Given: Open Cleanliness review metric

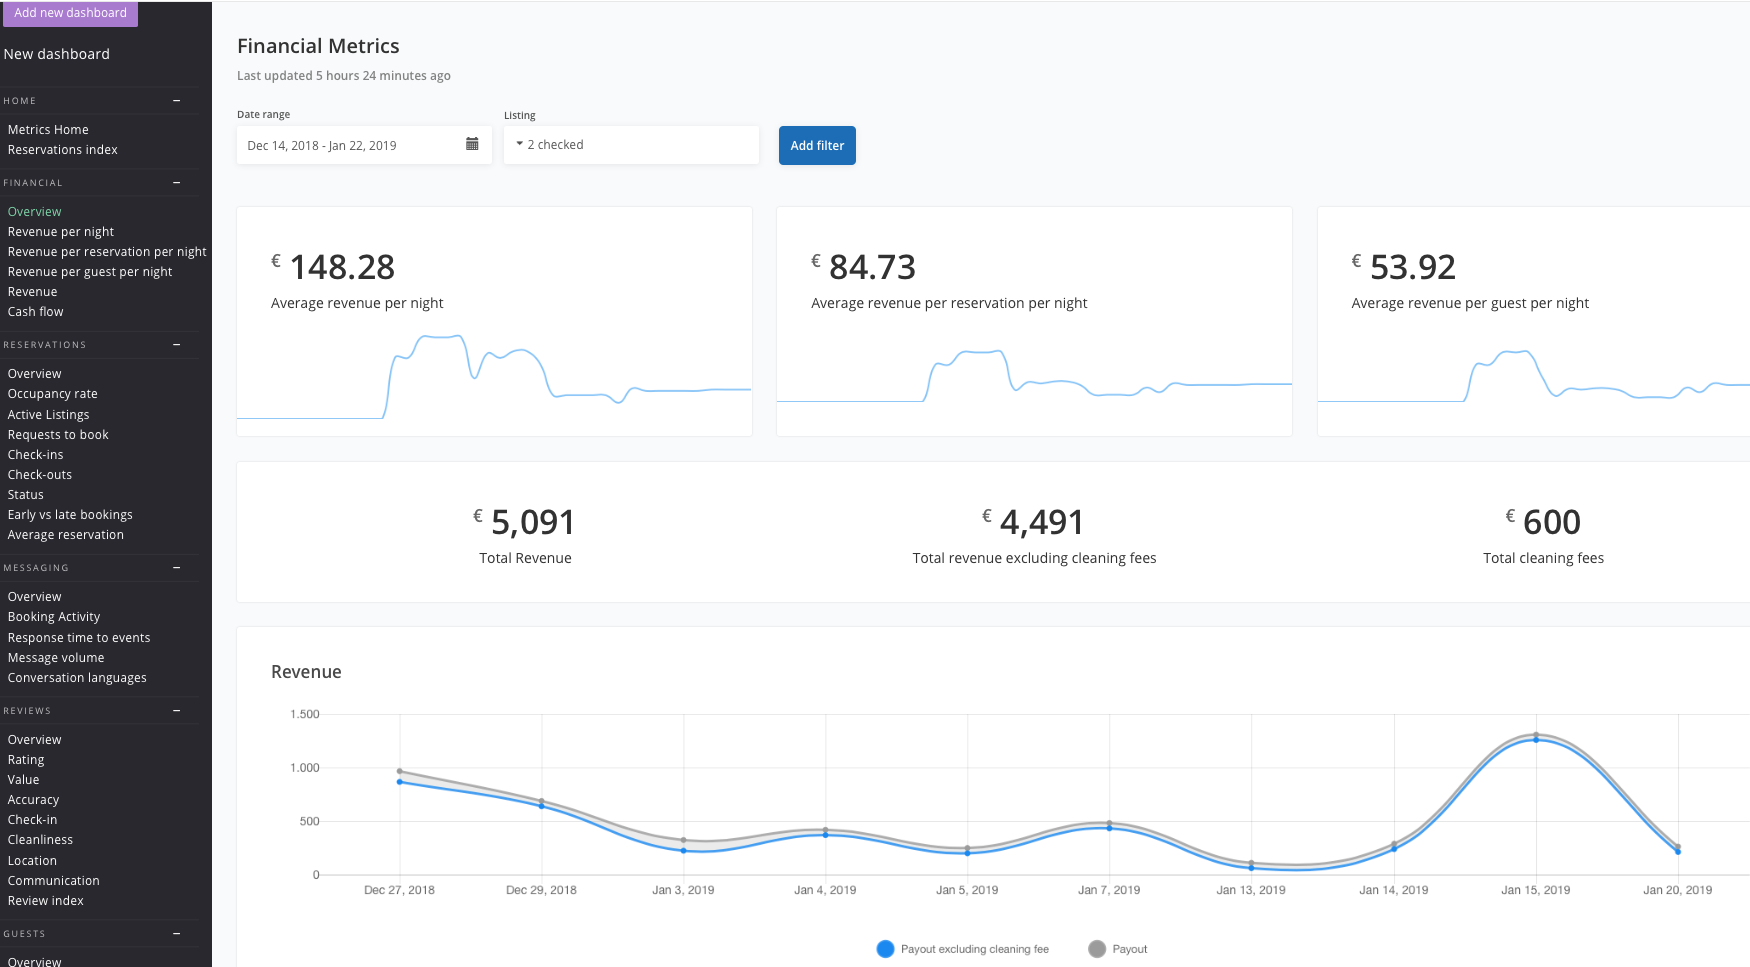Looking at the screenshot, I should (x=41, y=840).
